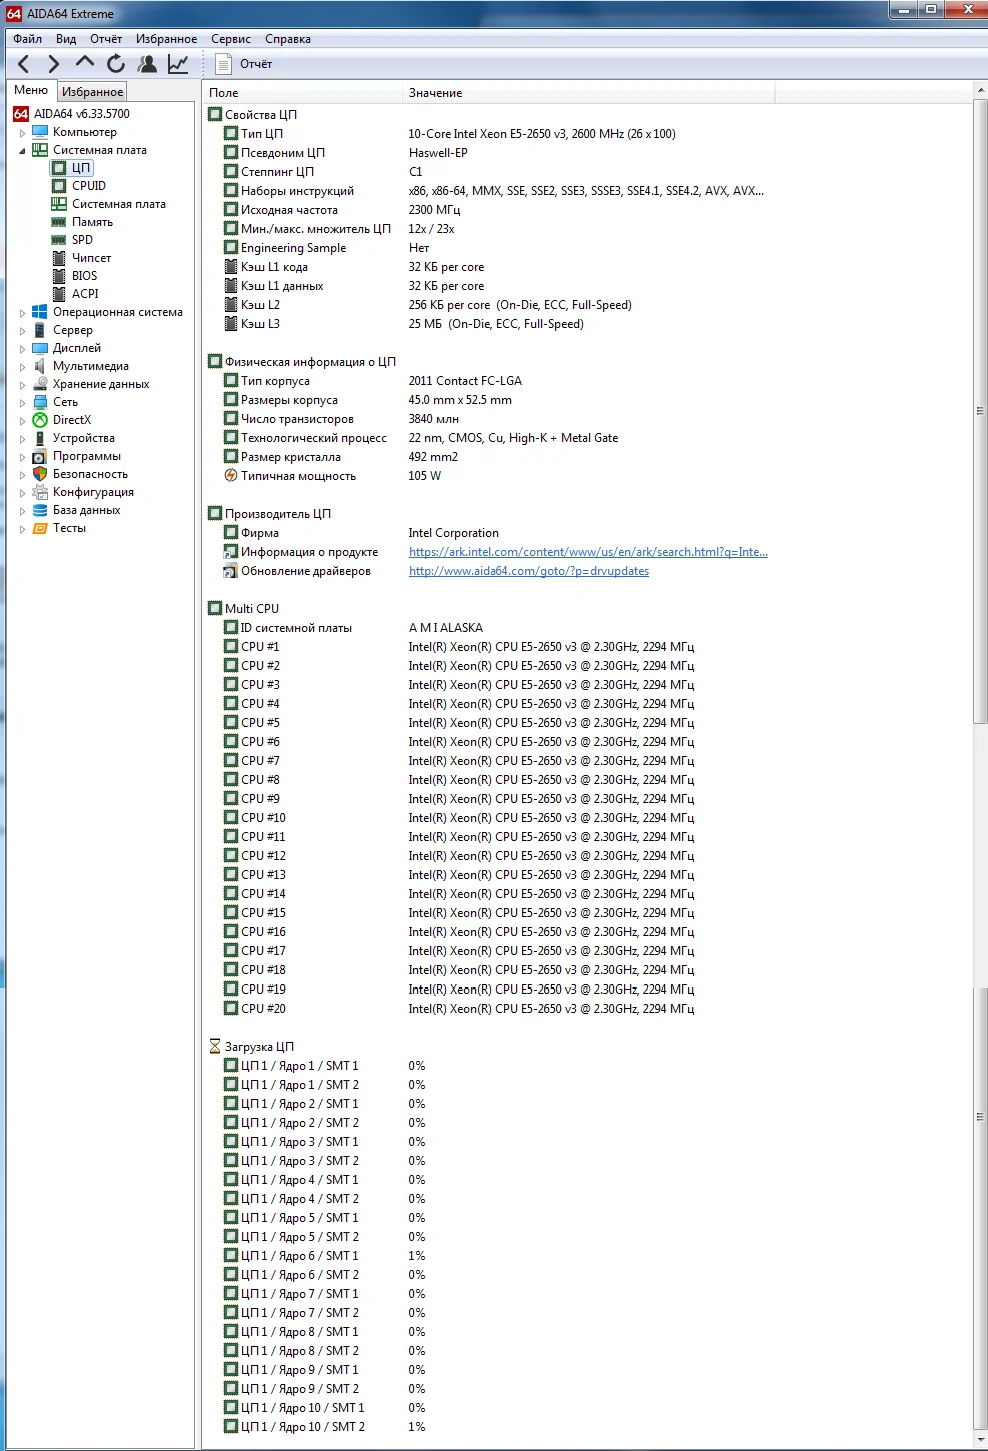Open the user manage icon in toolbar
The width and height of the screenshot is (988, 1451).
(147, 64)
